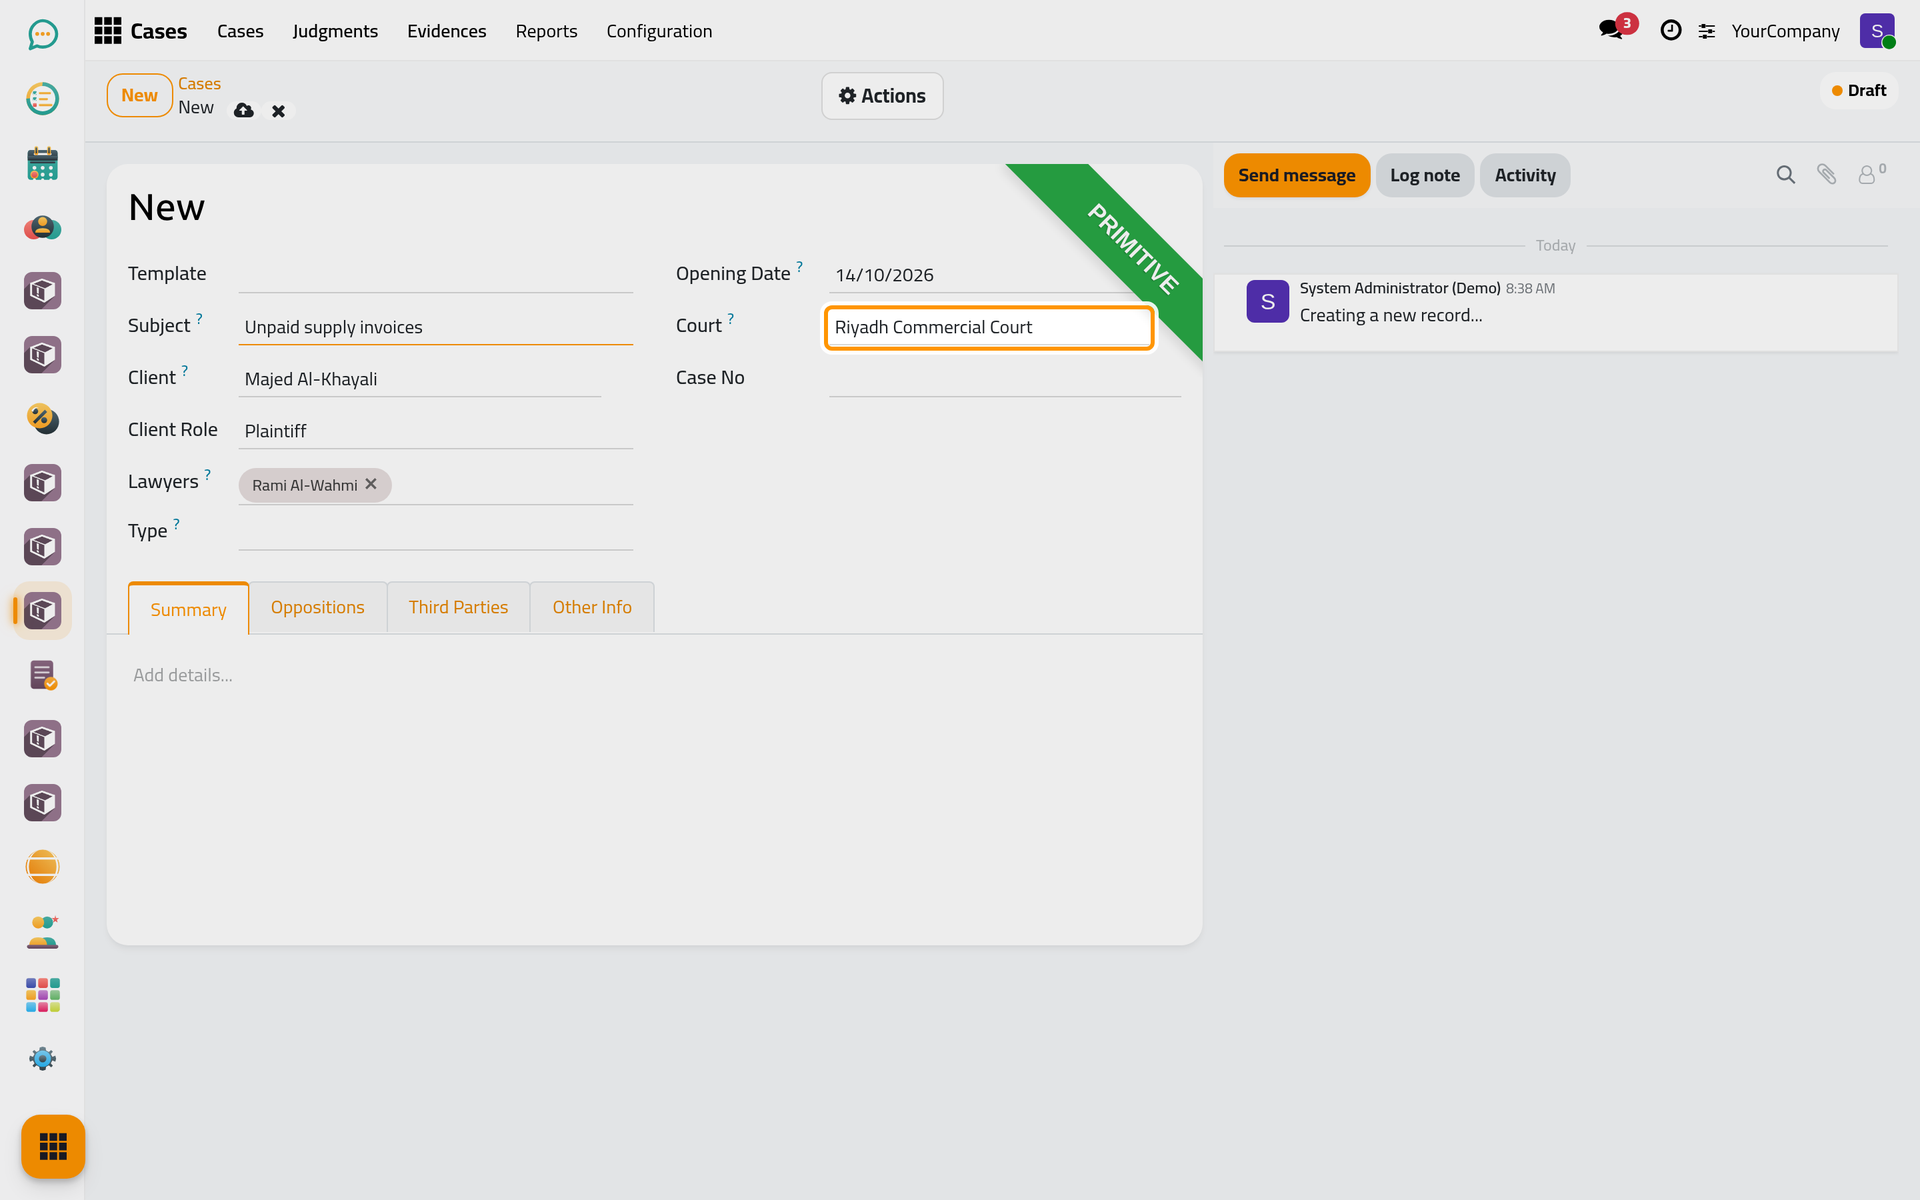Switch to the Other Info tab
This screenshot has height=1200, width=1920.
592,607
